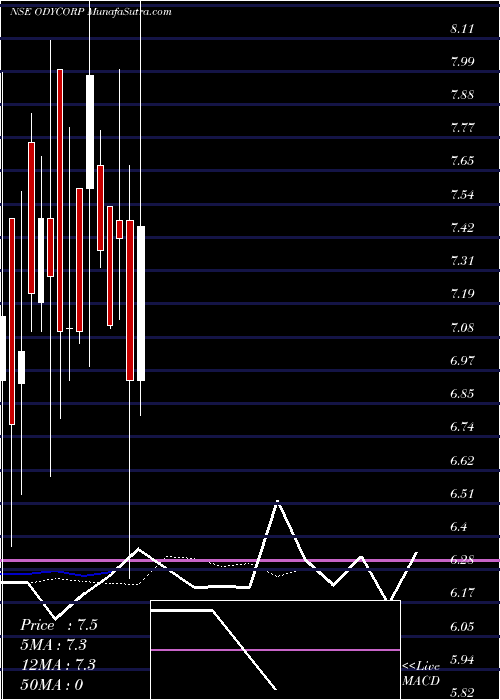Click the NSE ODYCORP MunafaSutra.com title text
Viewport: 500px width, 700px height.
point(91,12)
